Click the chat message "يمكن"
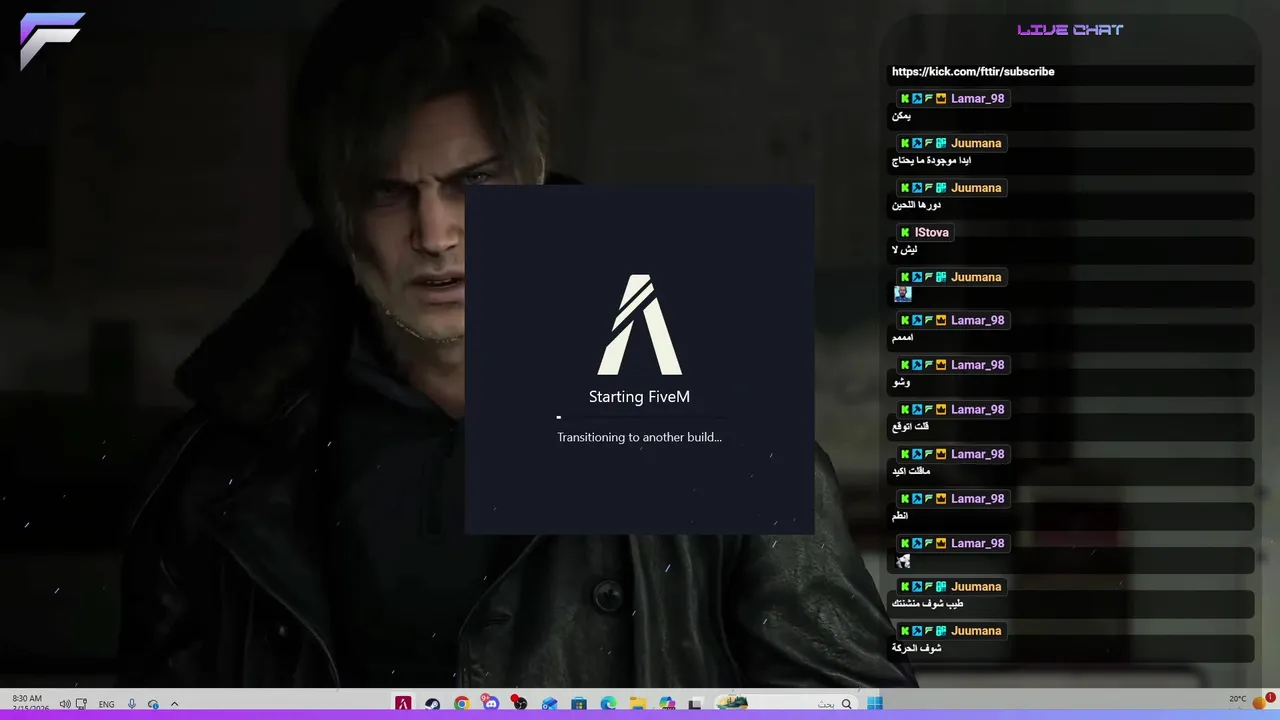This screenshot has width=1280, height=720. (901, 116)
